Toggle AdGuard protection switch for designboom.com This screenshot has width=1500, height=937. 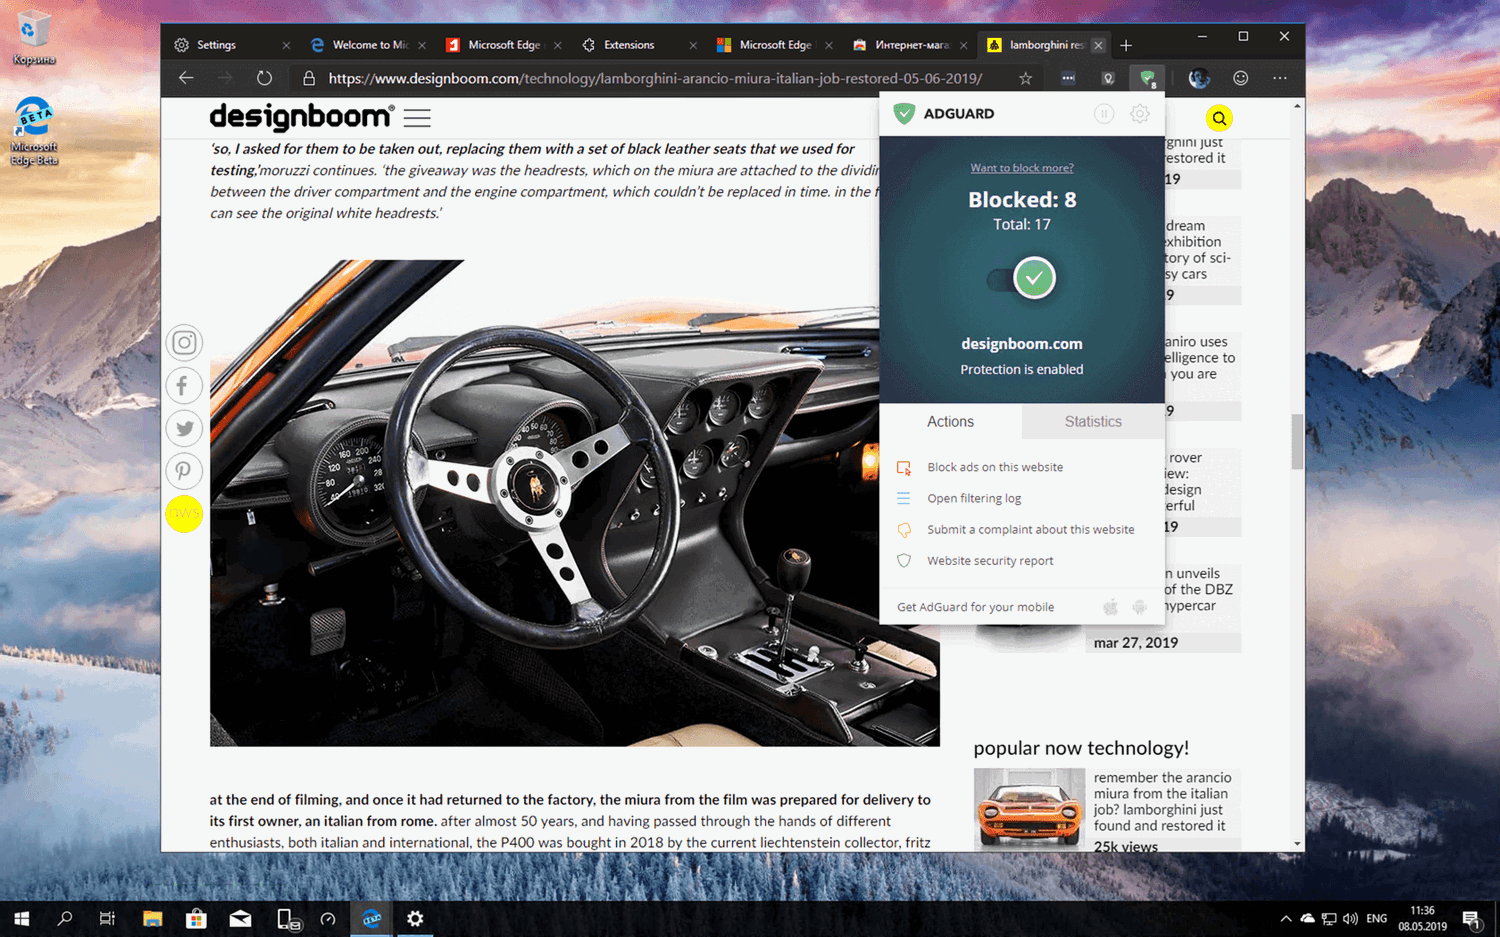click(x=1022, y=278)
